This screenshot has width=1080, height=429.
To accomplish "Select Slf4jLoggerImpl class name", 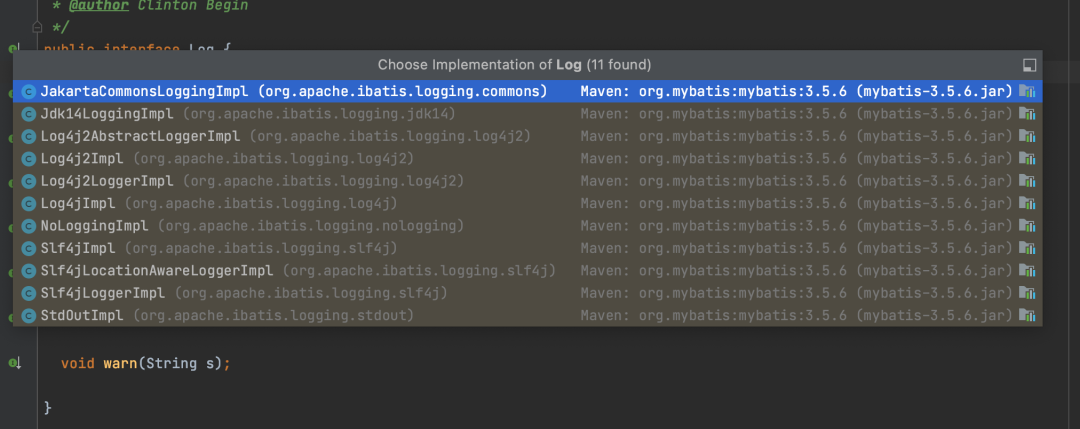I will pos(103,293).
